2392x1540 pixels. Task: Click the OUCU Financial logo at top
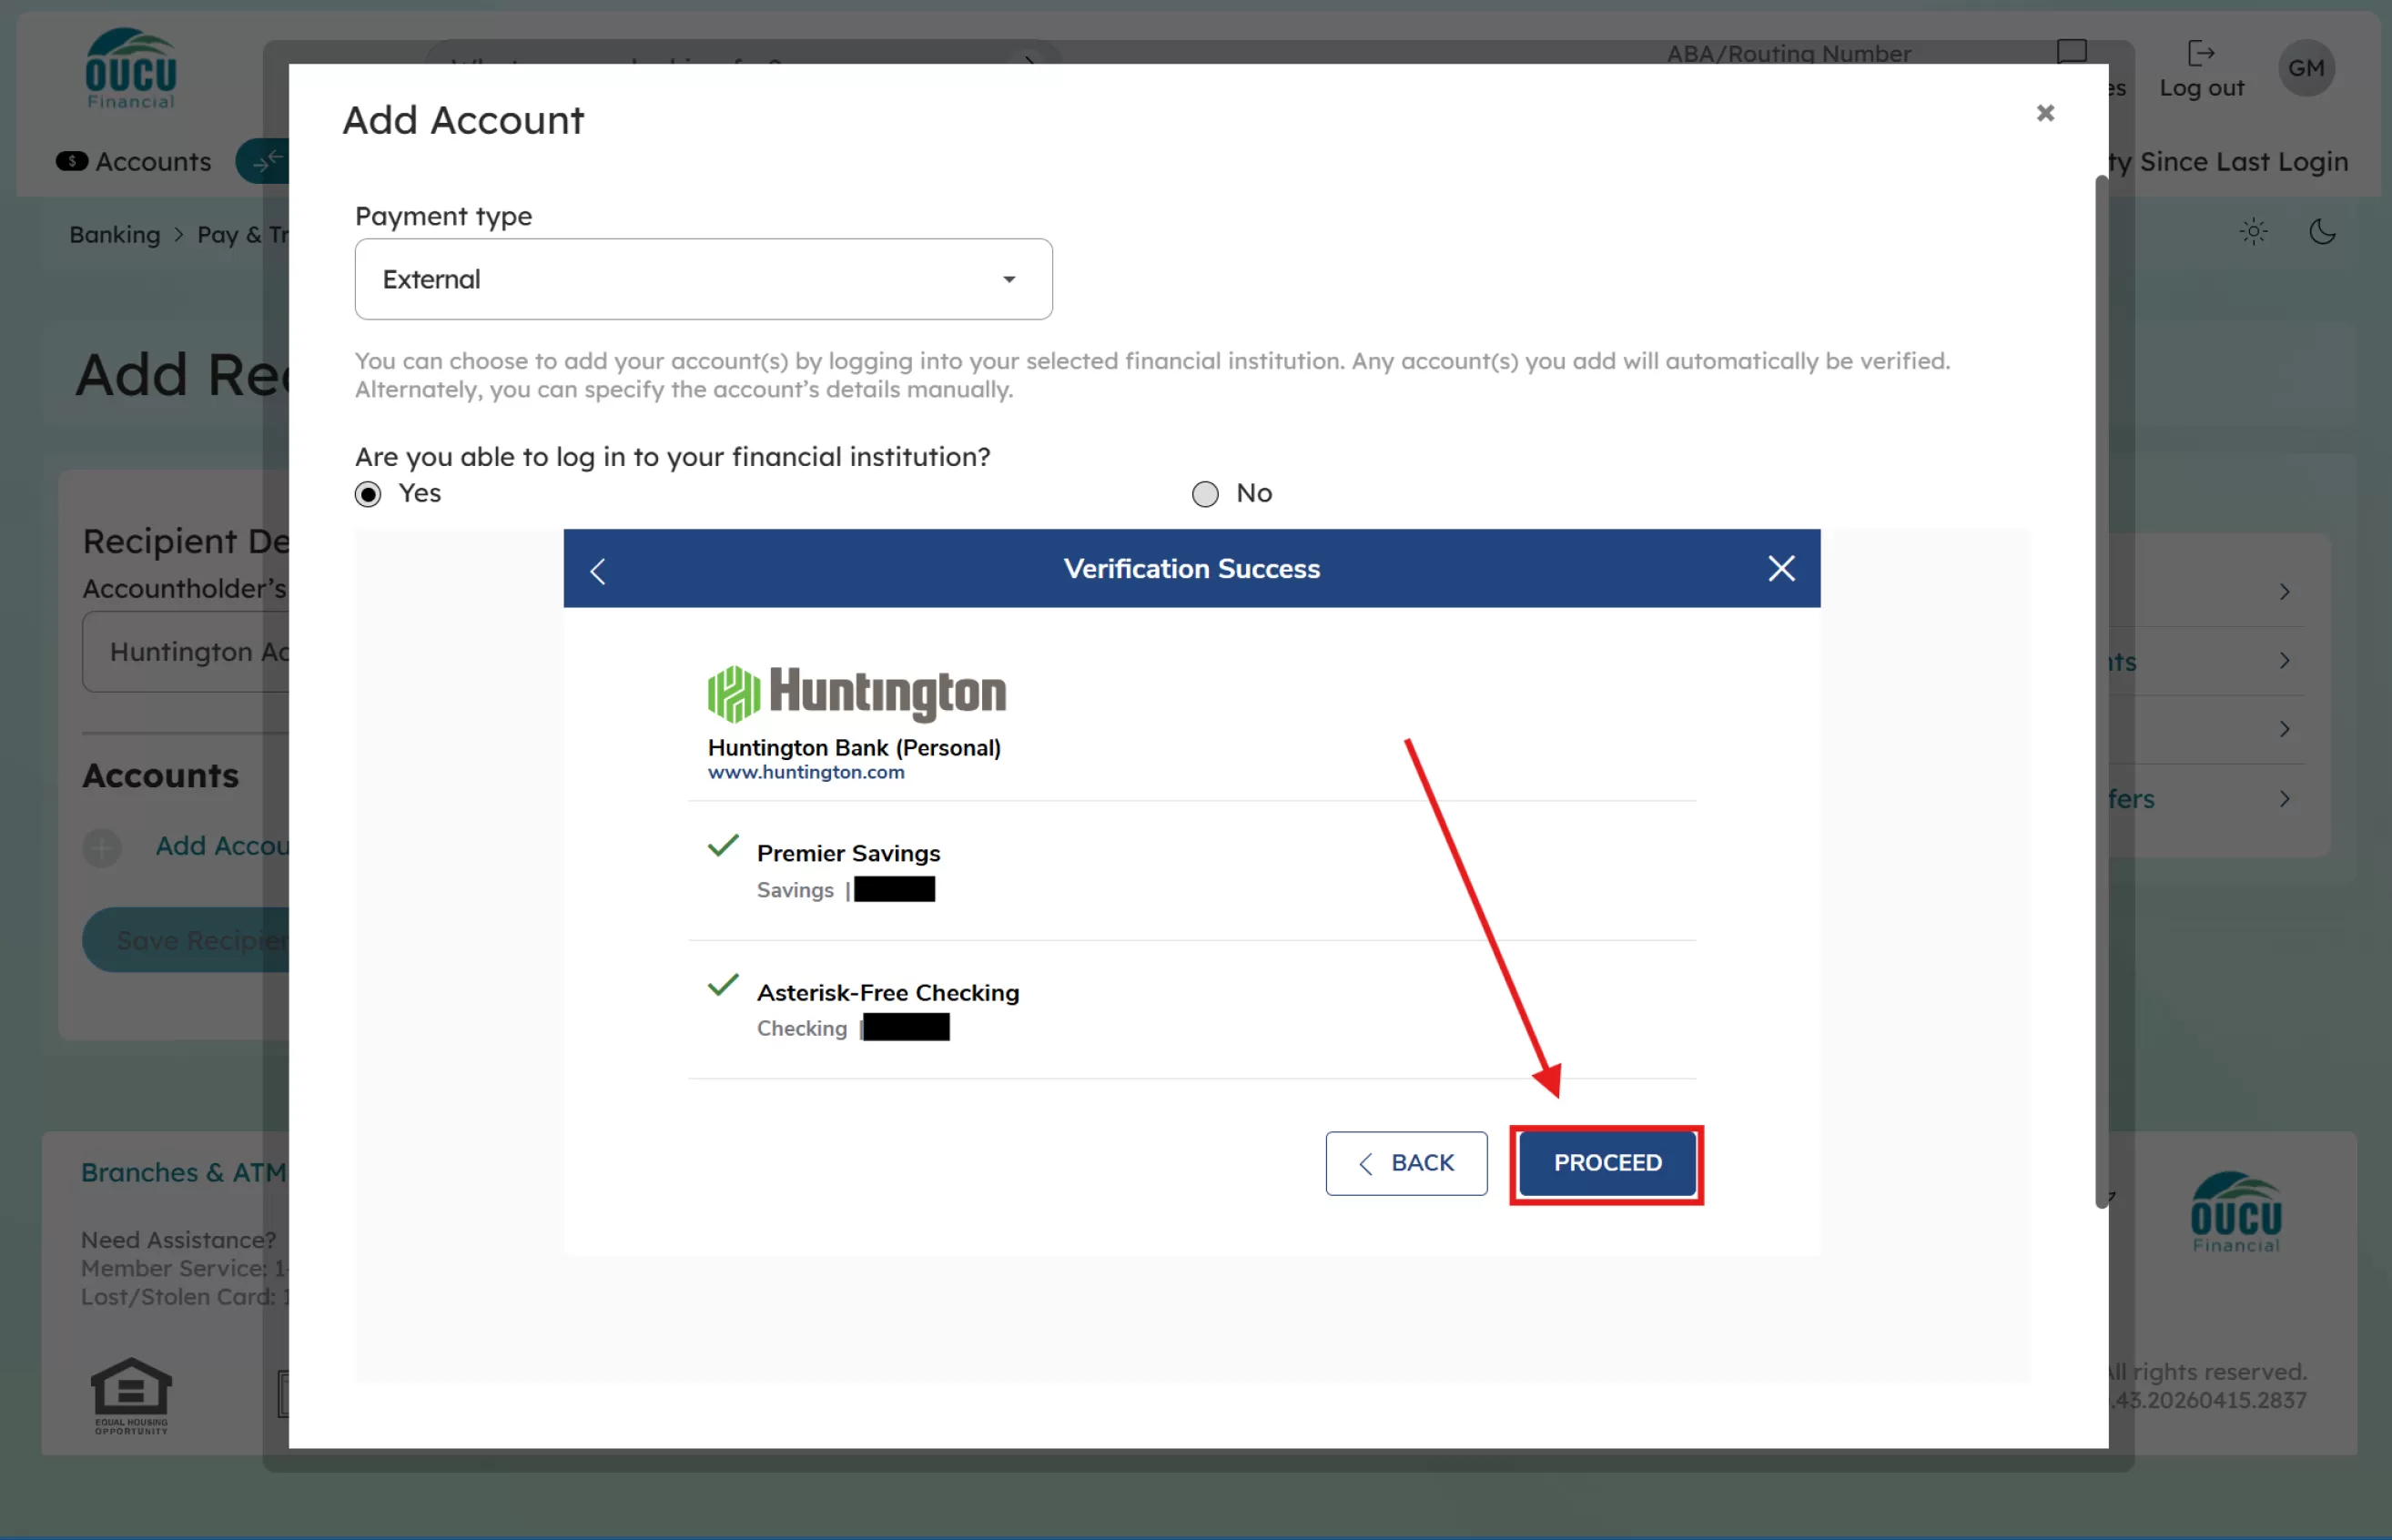click(131, 68)
